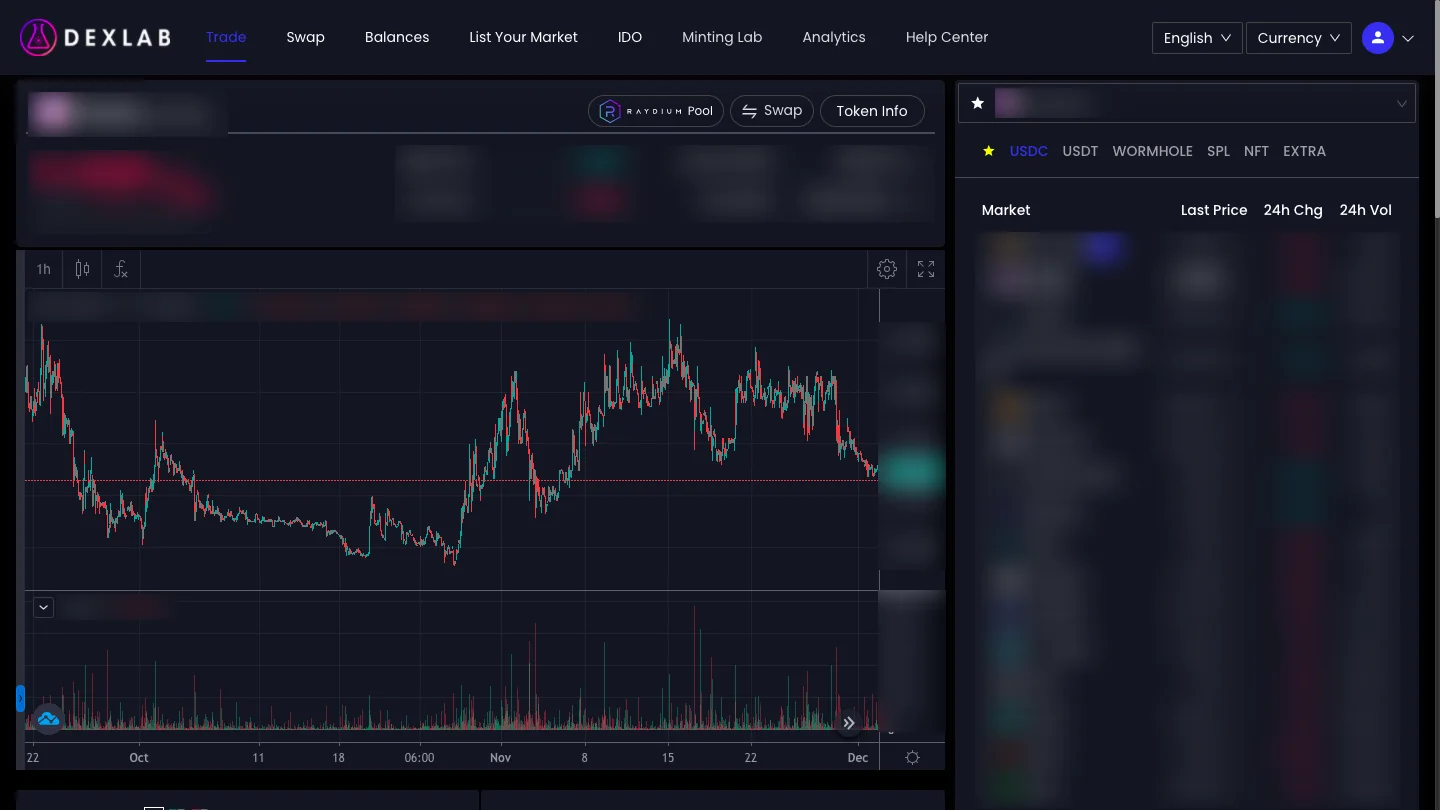Toggle the white favorite star in market selector
Viewport: 1440px width, 810px height.
[x=978, y=103]
